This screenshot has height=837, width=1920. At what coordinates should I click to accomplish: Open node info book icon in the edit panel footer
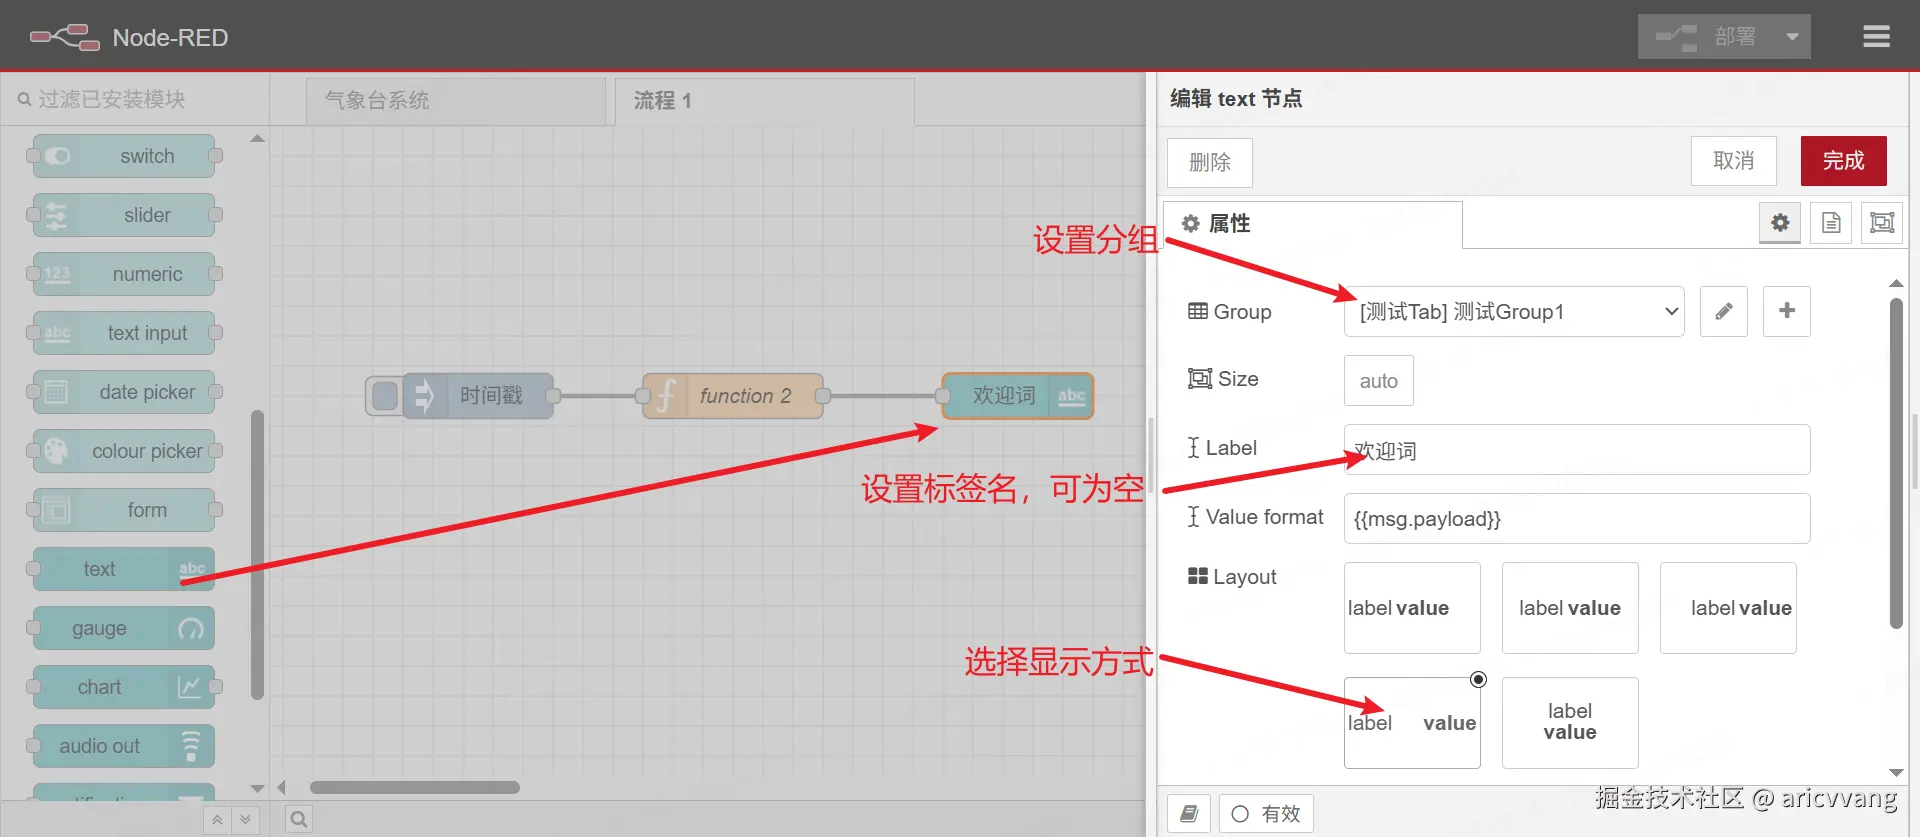coord(1189,814)
